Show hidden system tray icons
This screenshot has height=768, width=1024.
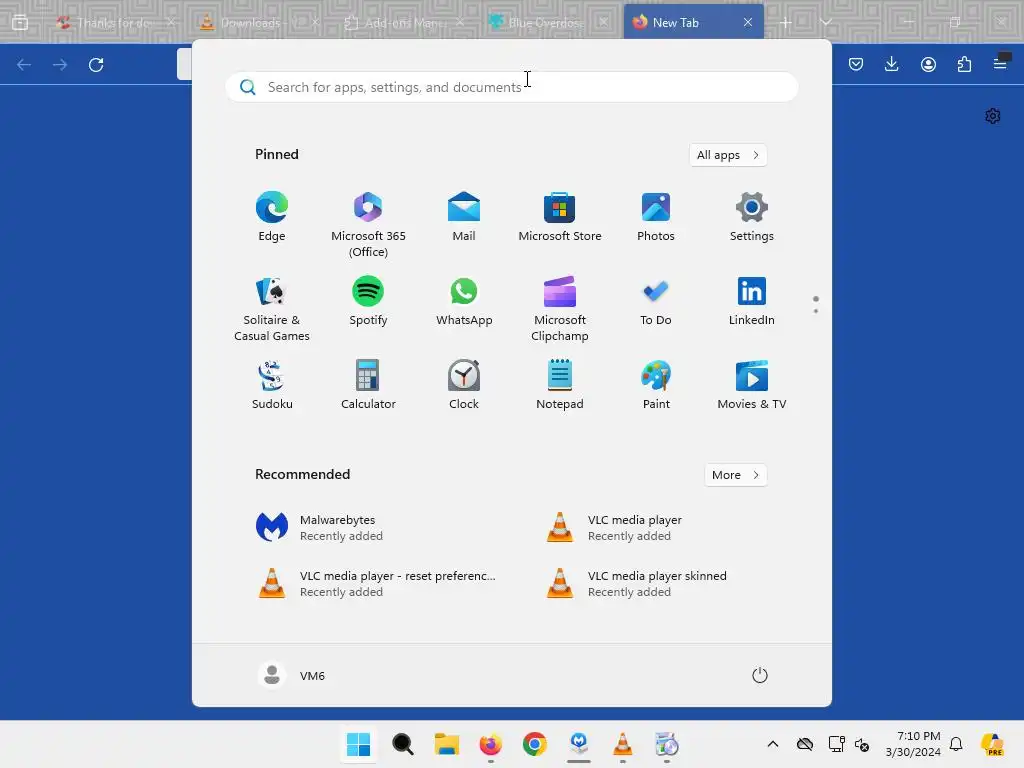773,744
